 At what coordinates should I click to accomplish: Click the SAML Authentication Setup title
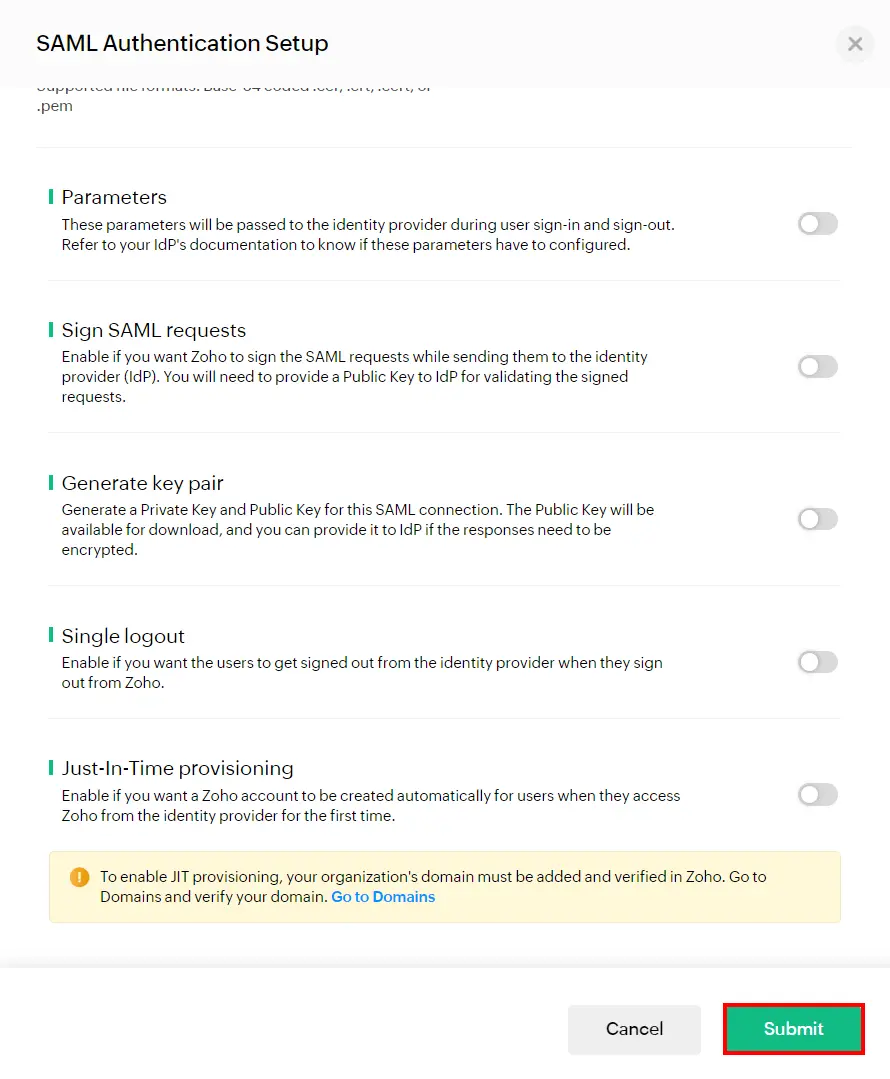pos(182,43)
